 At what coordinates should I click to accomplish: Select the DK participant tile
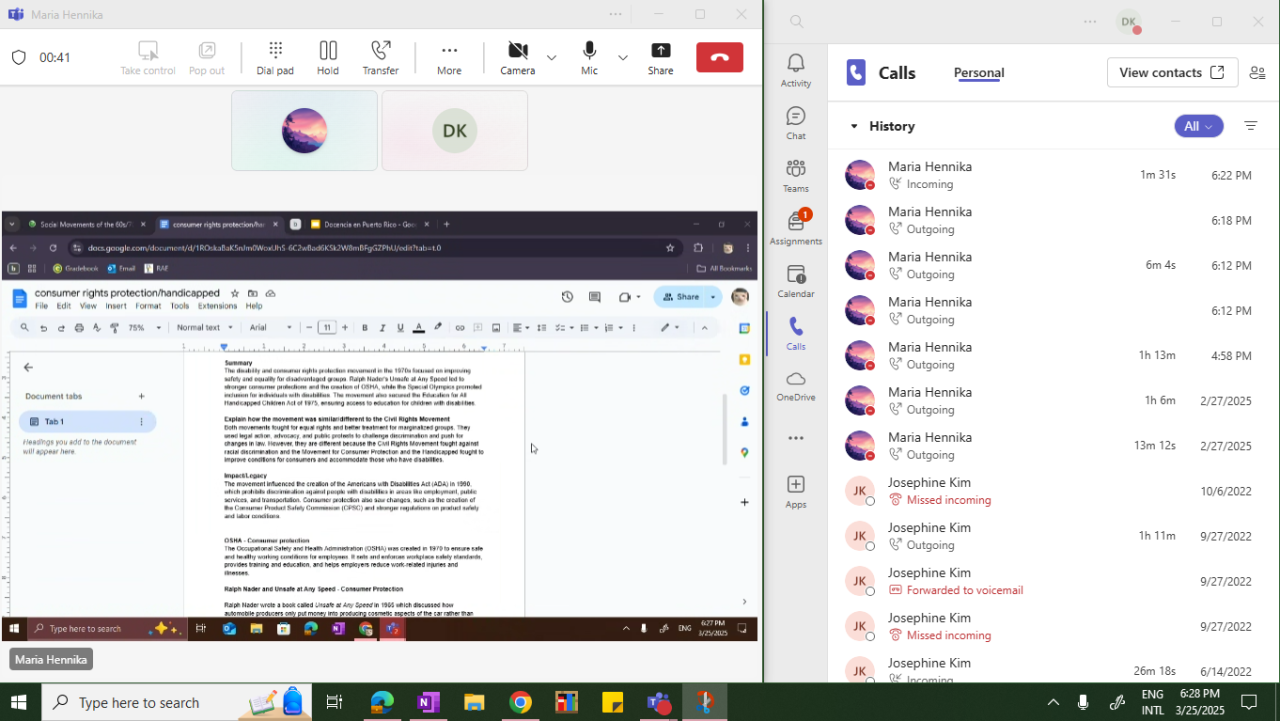(455, 131)
